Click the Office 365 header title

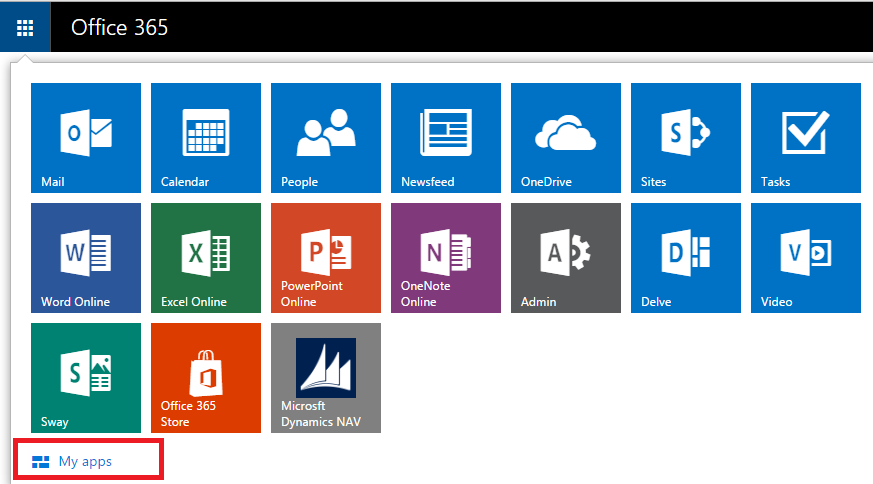(x=119, y=27)
